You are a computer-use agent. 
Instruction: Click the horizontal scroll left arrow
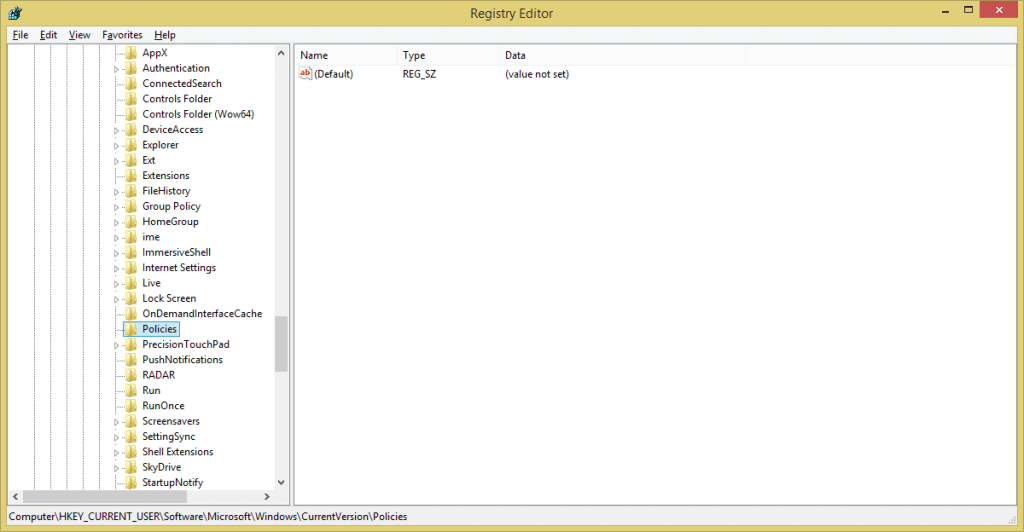16,497
